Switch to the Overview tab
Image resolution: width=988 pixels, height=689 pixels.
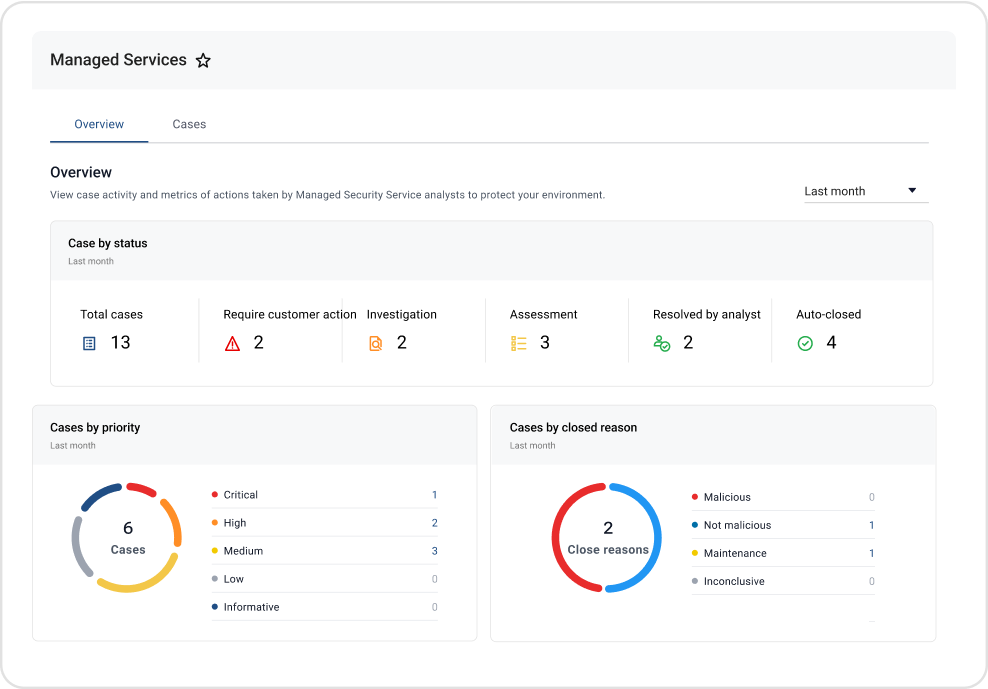tap(99, 124)
